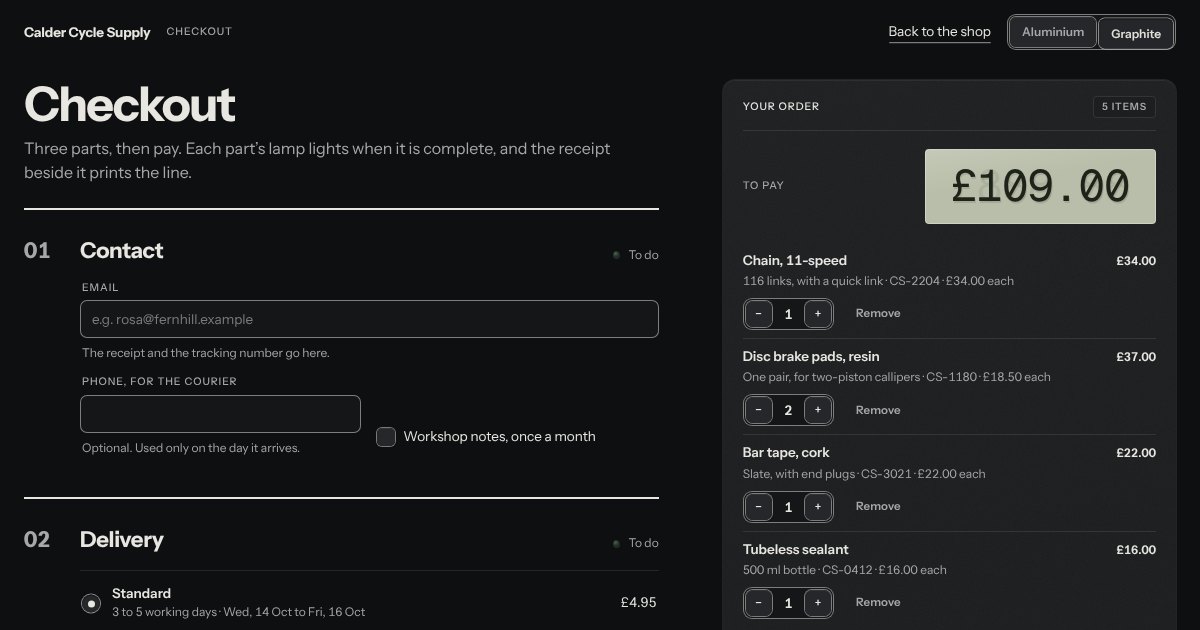Focus the Email input field
This screenshot has height=630, width=1200.
tap(369, 319)
